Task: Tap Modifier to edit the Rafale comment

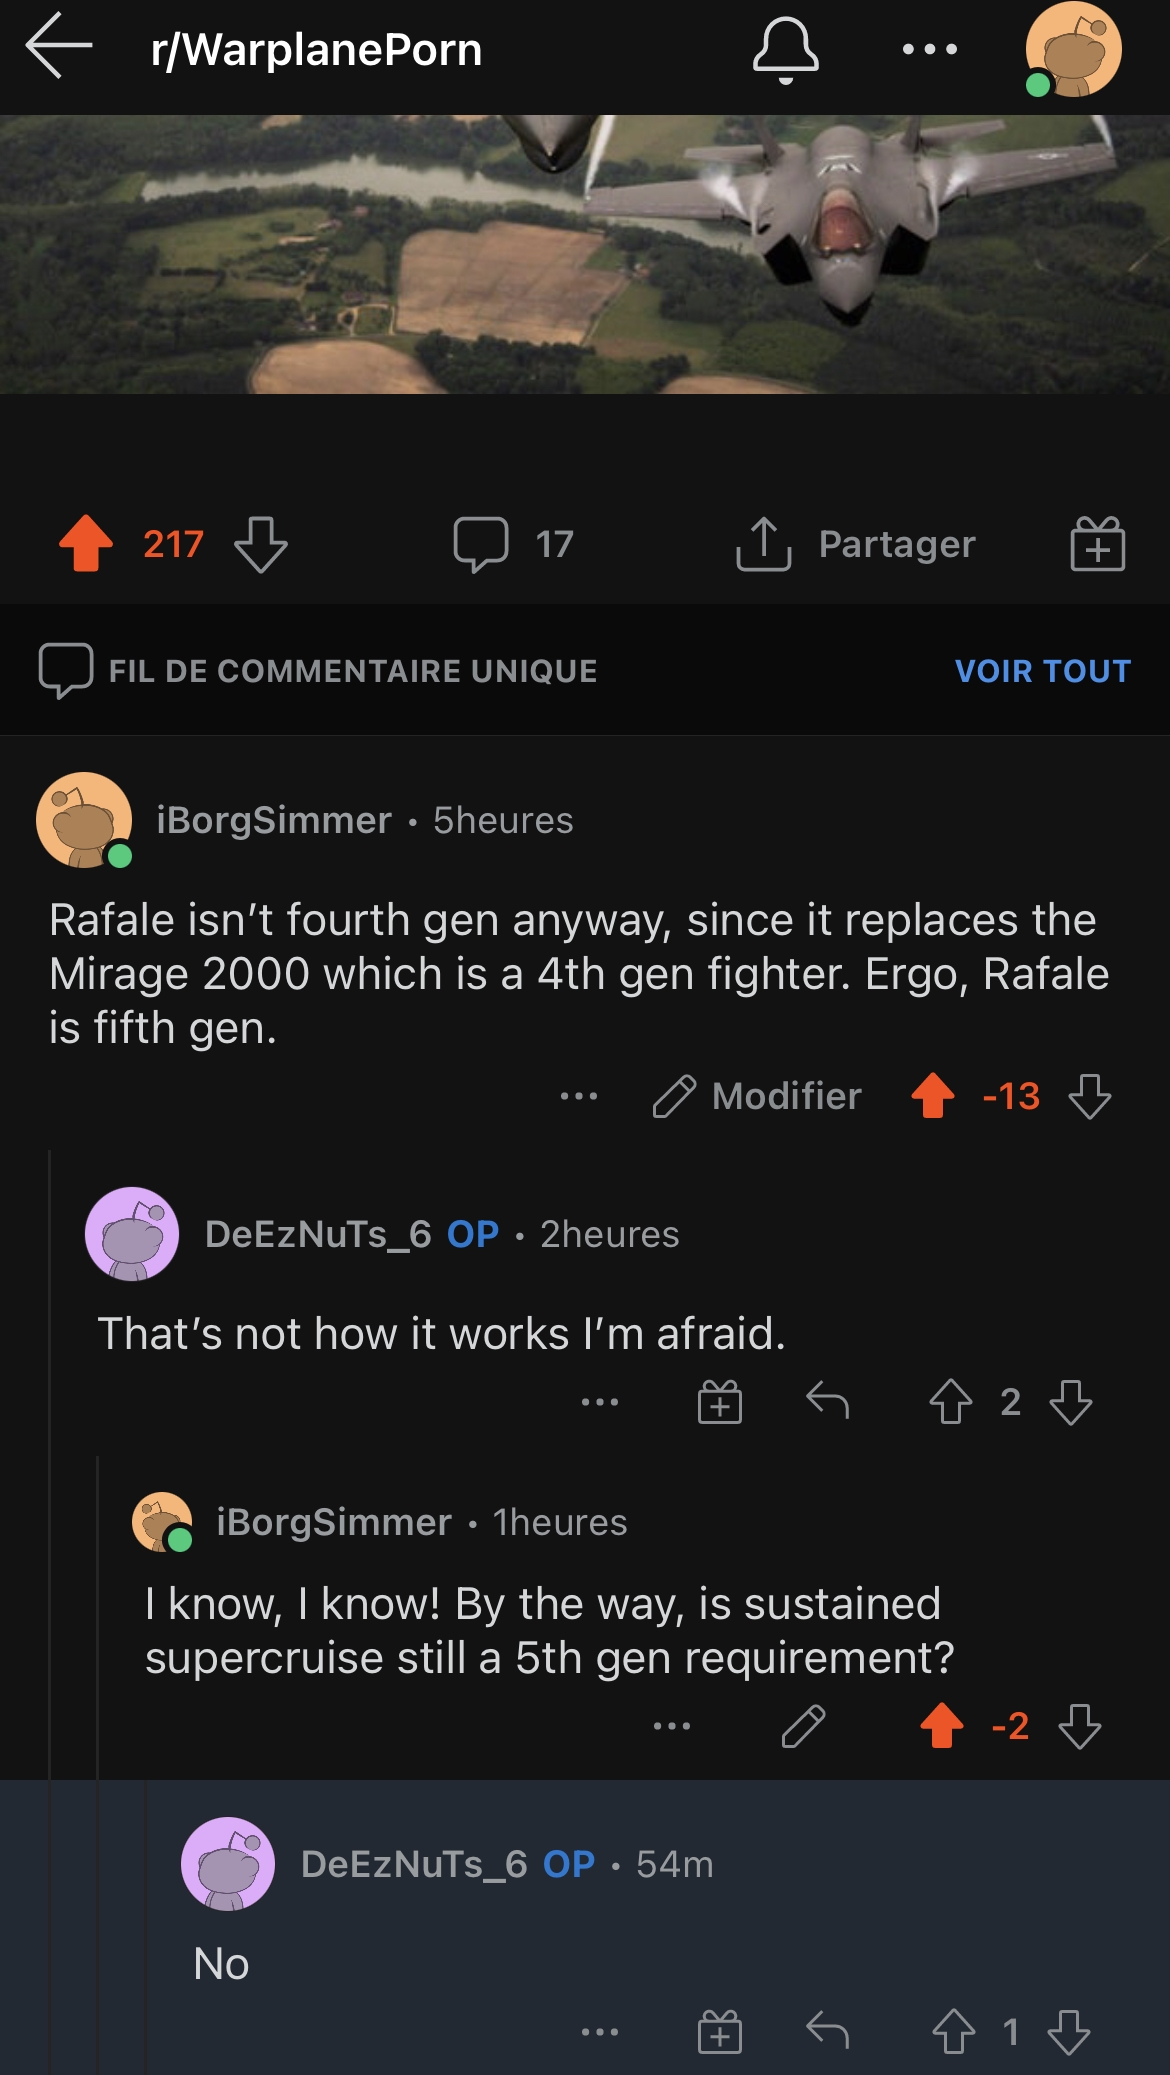Action: pyautogui.click(x=758, y=1096)
